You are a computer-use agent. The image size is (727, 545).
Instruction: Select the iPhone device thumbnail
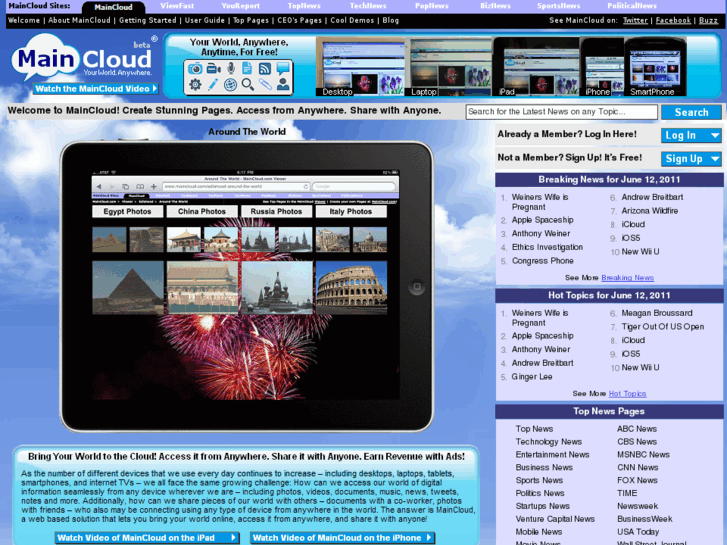(602, 67)
